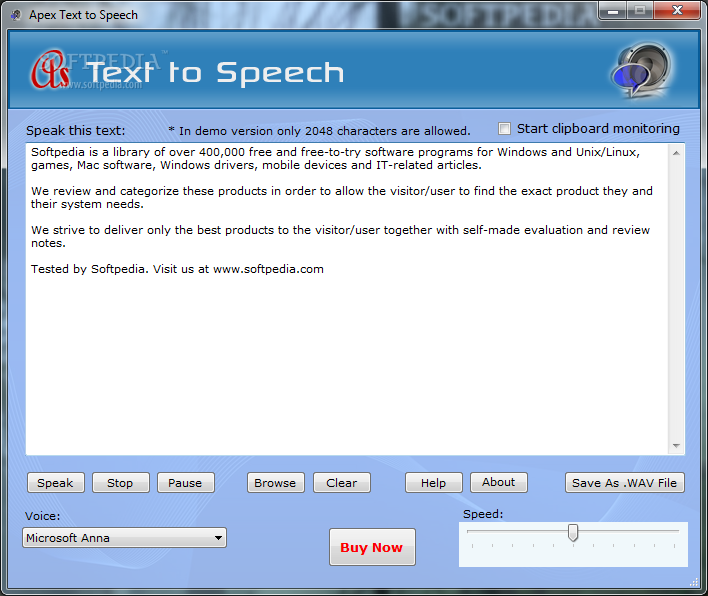Click the Speak button

point(56,483)
